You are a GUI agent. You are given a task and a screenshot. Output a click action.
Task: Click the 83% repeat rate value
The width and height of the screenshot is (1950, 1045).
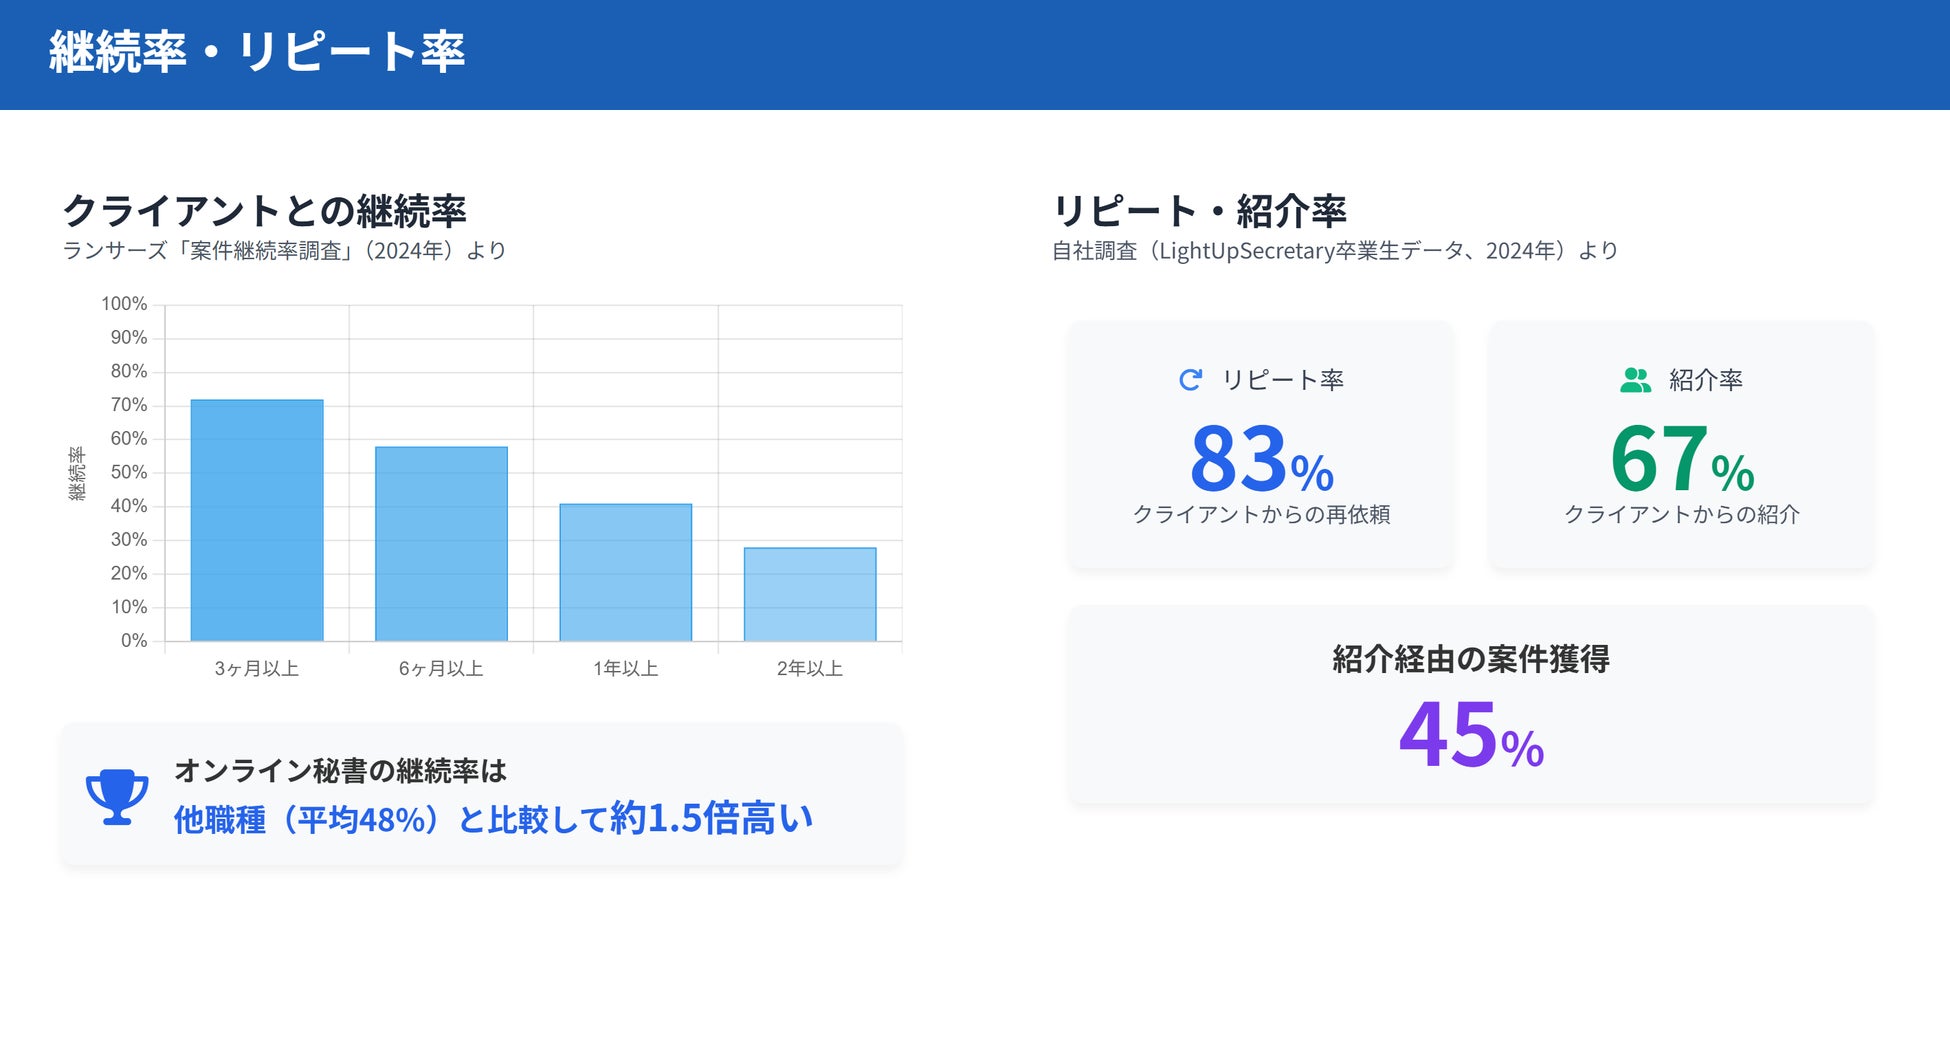click(1262, 459)
